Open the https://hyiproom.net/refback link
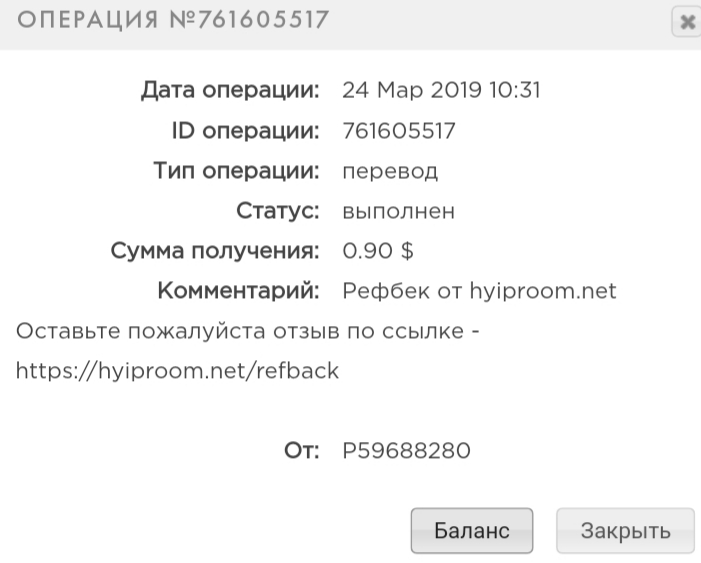701x563 pixels. click(179, 371)
